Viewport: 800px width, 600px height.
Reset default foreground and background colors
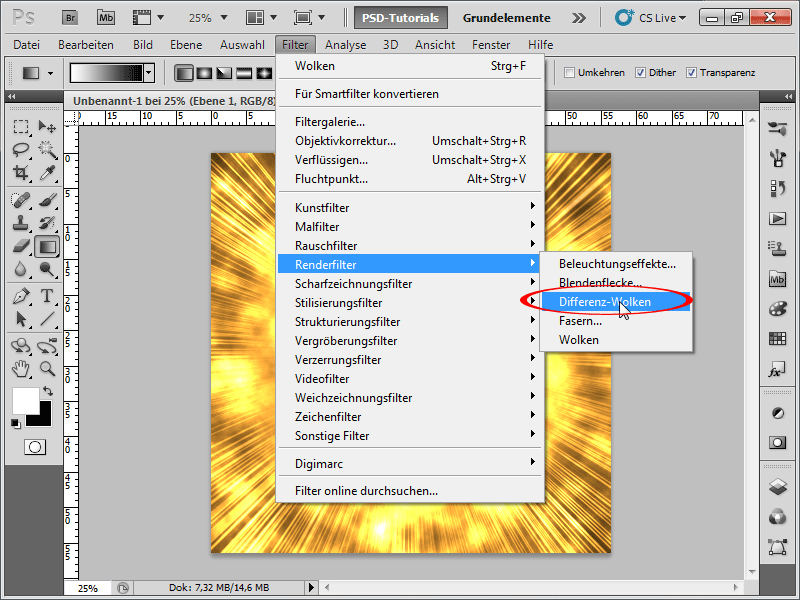pos(16,423)
